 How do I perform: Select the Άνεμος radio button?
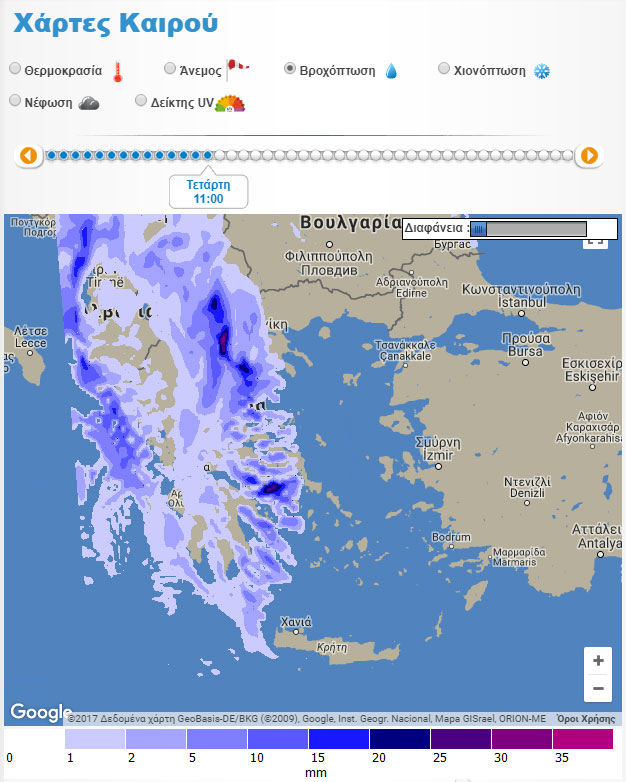click(x=170, y=69)
